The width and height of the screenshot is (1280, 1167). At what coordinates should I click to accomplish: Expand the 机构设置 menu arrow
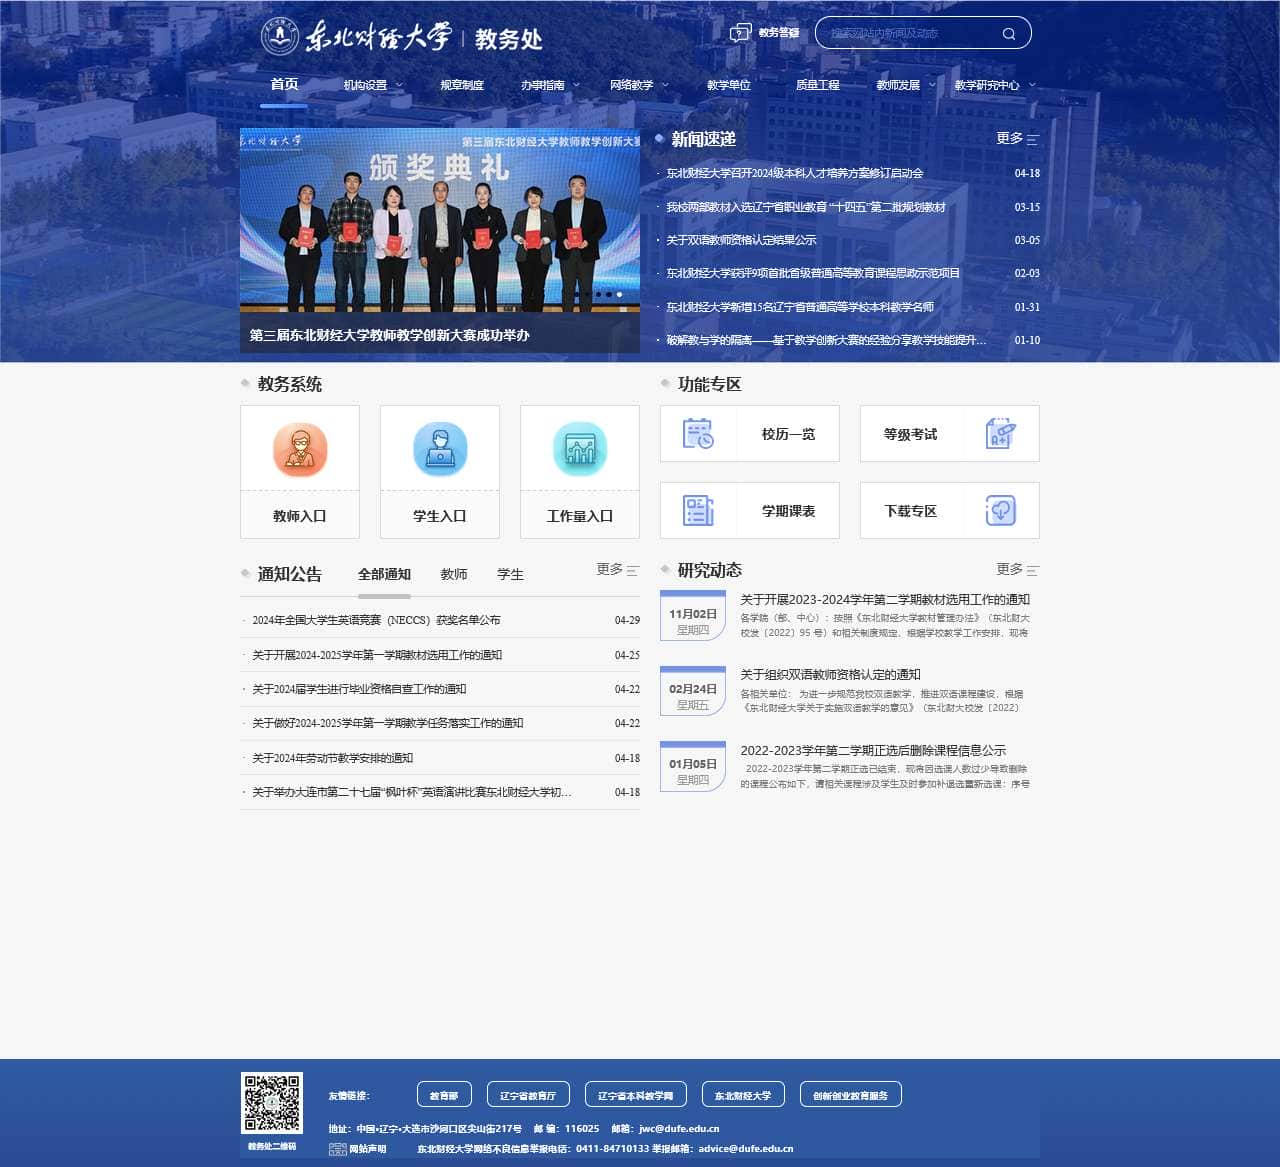coord(399,85)
